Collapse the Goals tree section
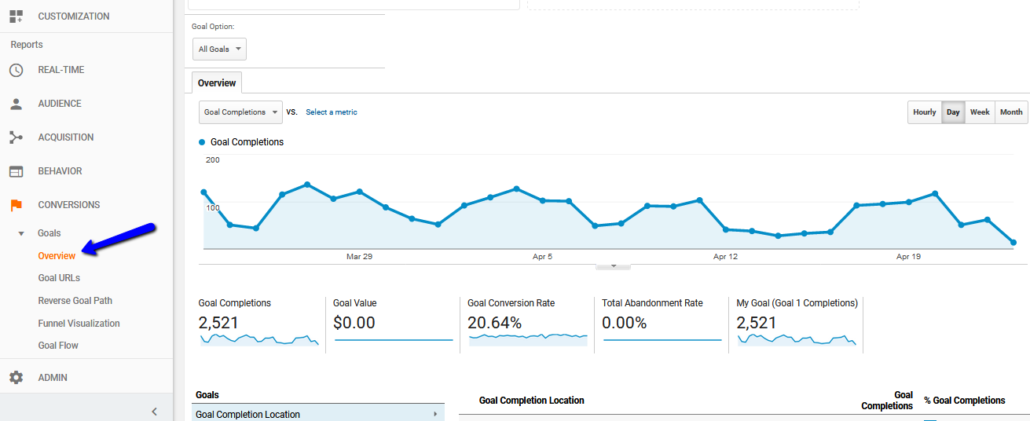Image resolution: width=1030 pixels, height=421 pixels. pos(22,233)
